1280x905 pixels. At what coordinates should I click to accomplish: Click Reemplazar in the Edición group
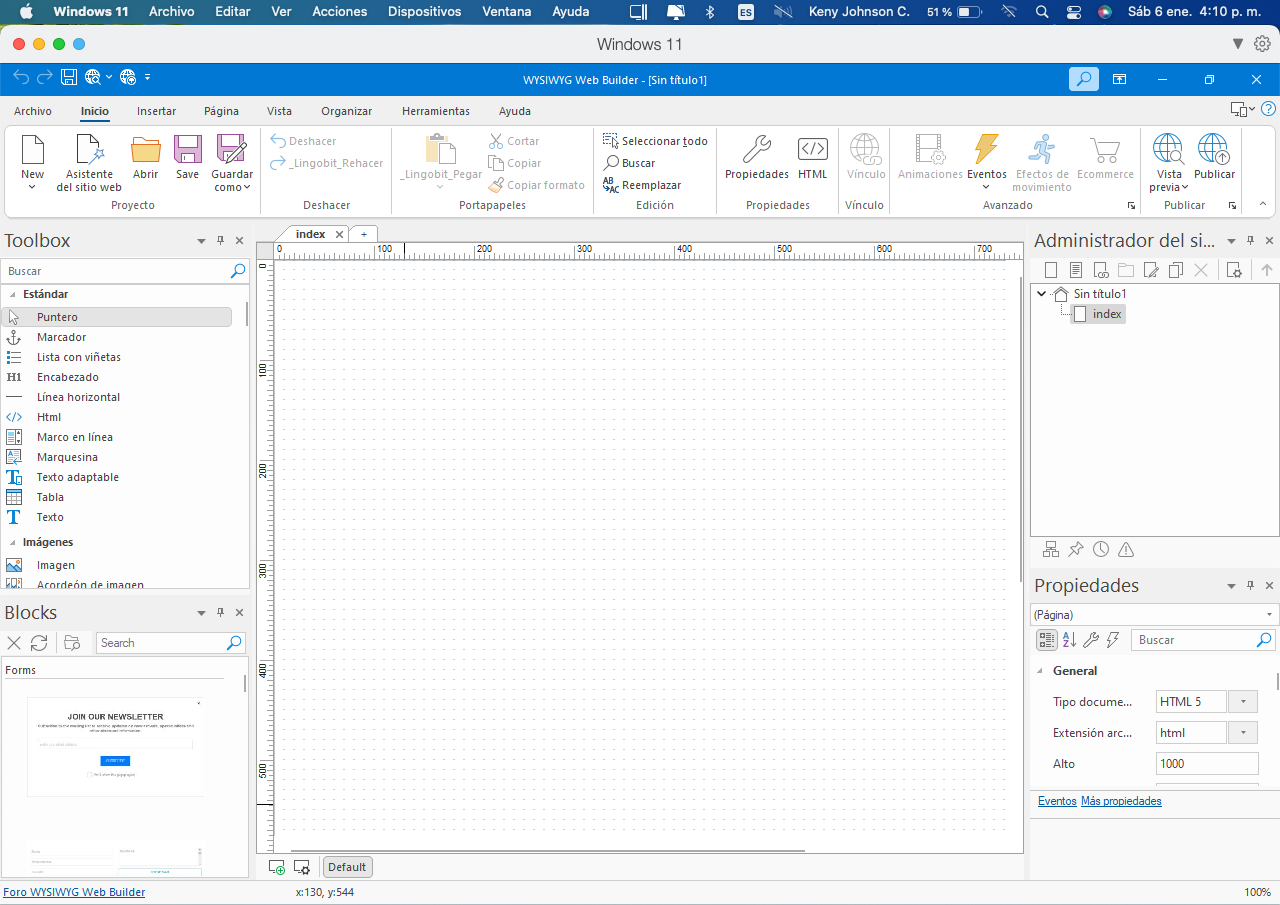[x=642, y=185]
